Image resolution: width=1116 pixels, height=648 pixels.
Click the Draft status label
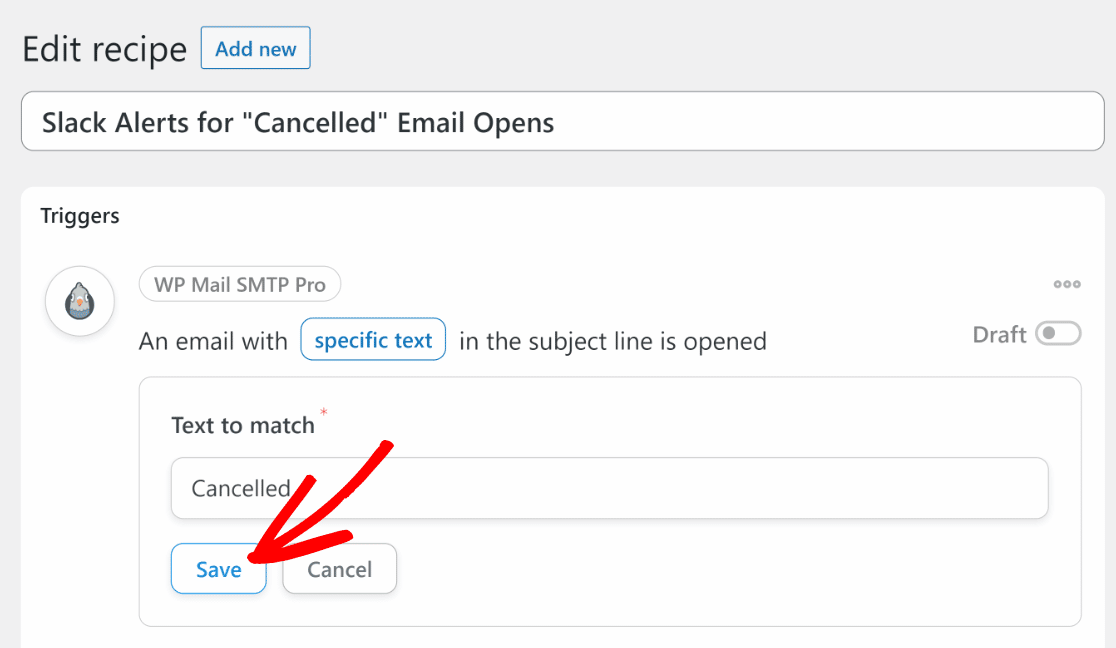(x=999, y=334)
